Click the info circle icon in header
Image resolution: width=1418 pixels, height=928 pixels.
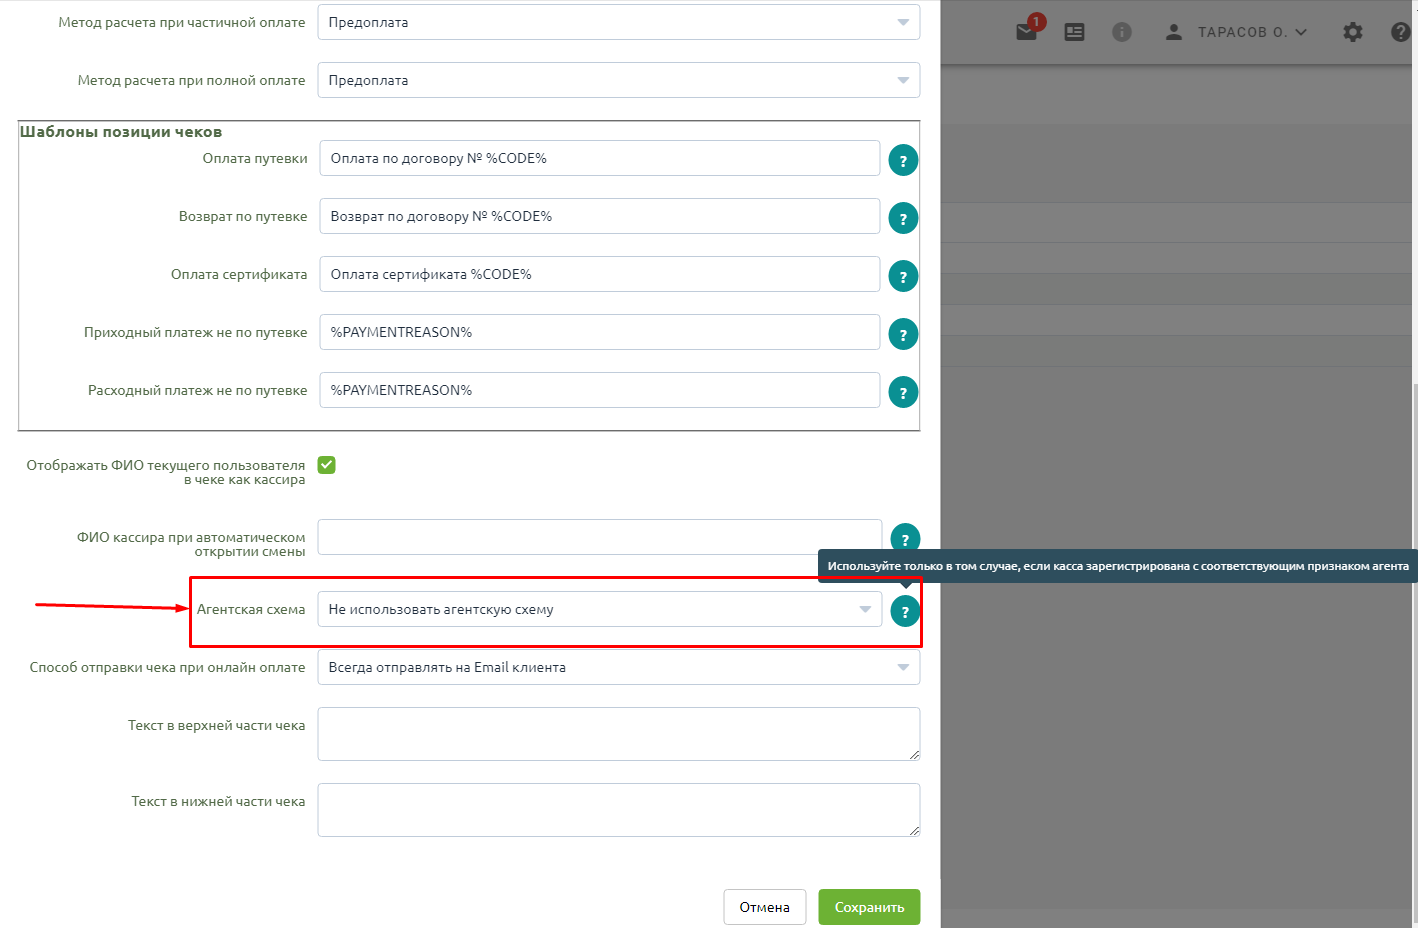click(1122, 32)
